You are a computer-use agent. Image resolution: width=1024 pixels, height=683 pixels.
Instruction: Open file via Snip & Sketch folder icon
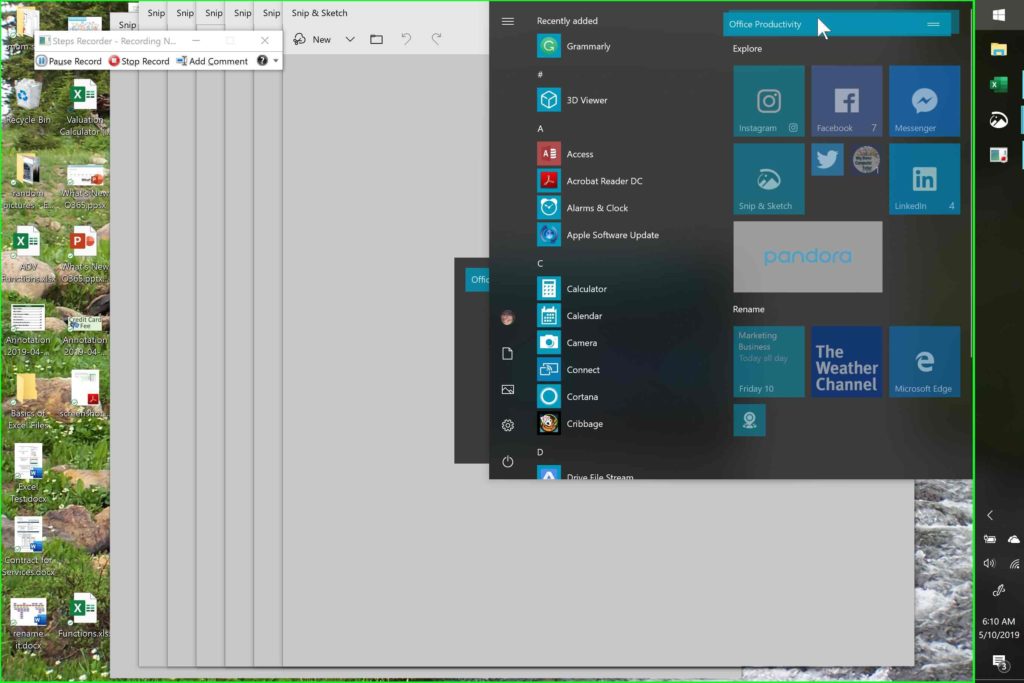[x=376, y=39]
